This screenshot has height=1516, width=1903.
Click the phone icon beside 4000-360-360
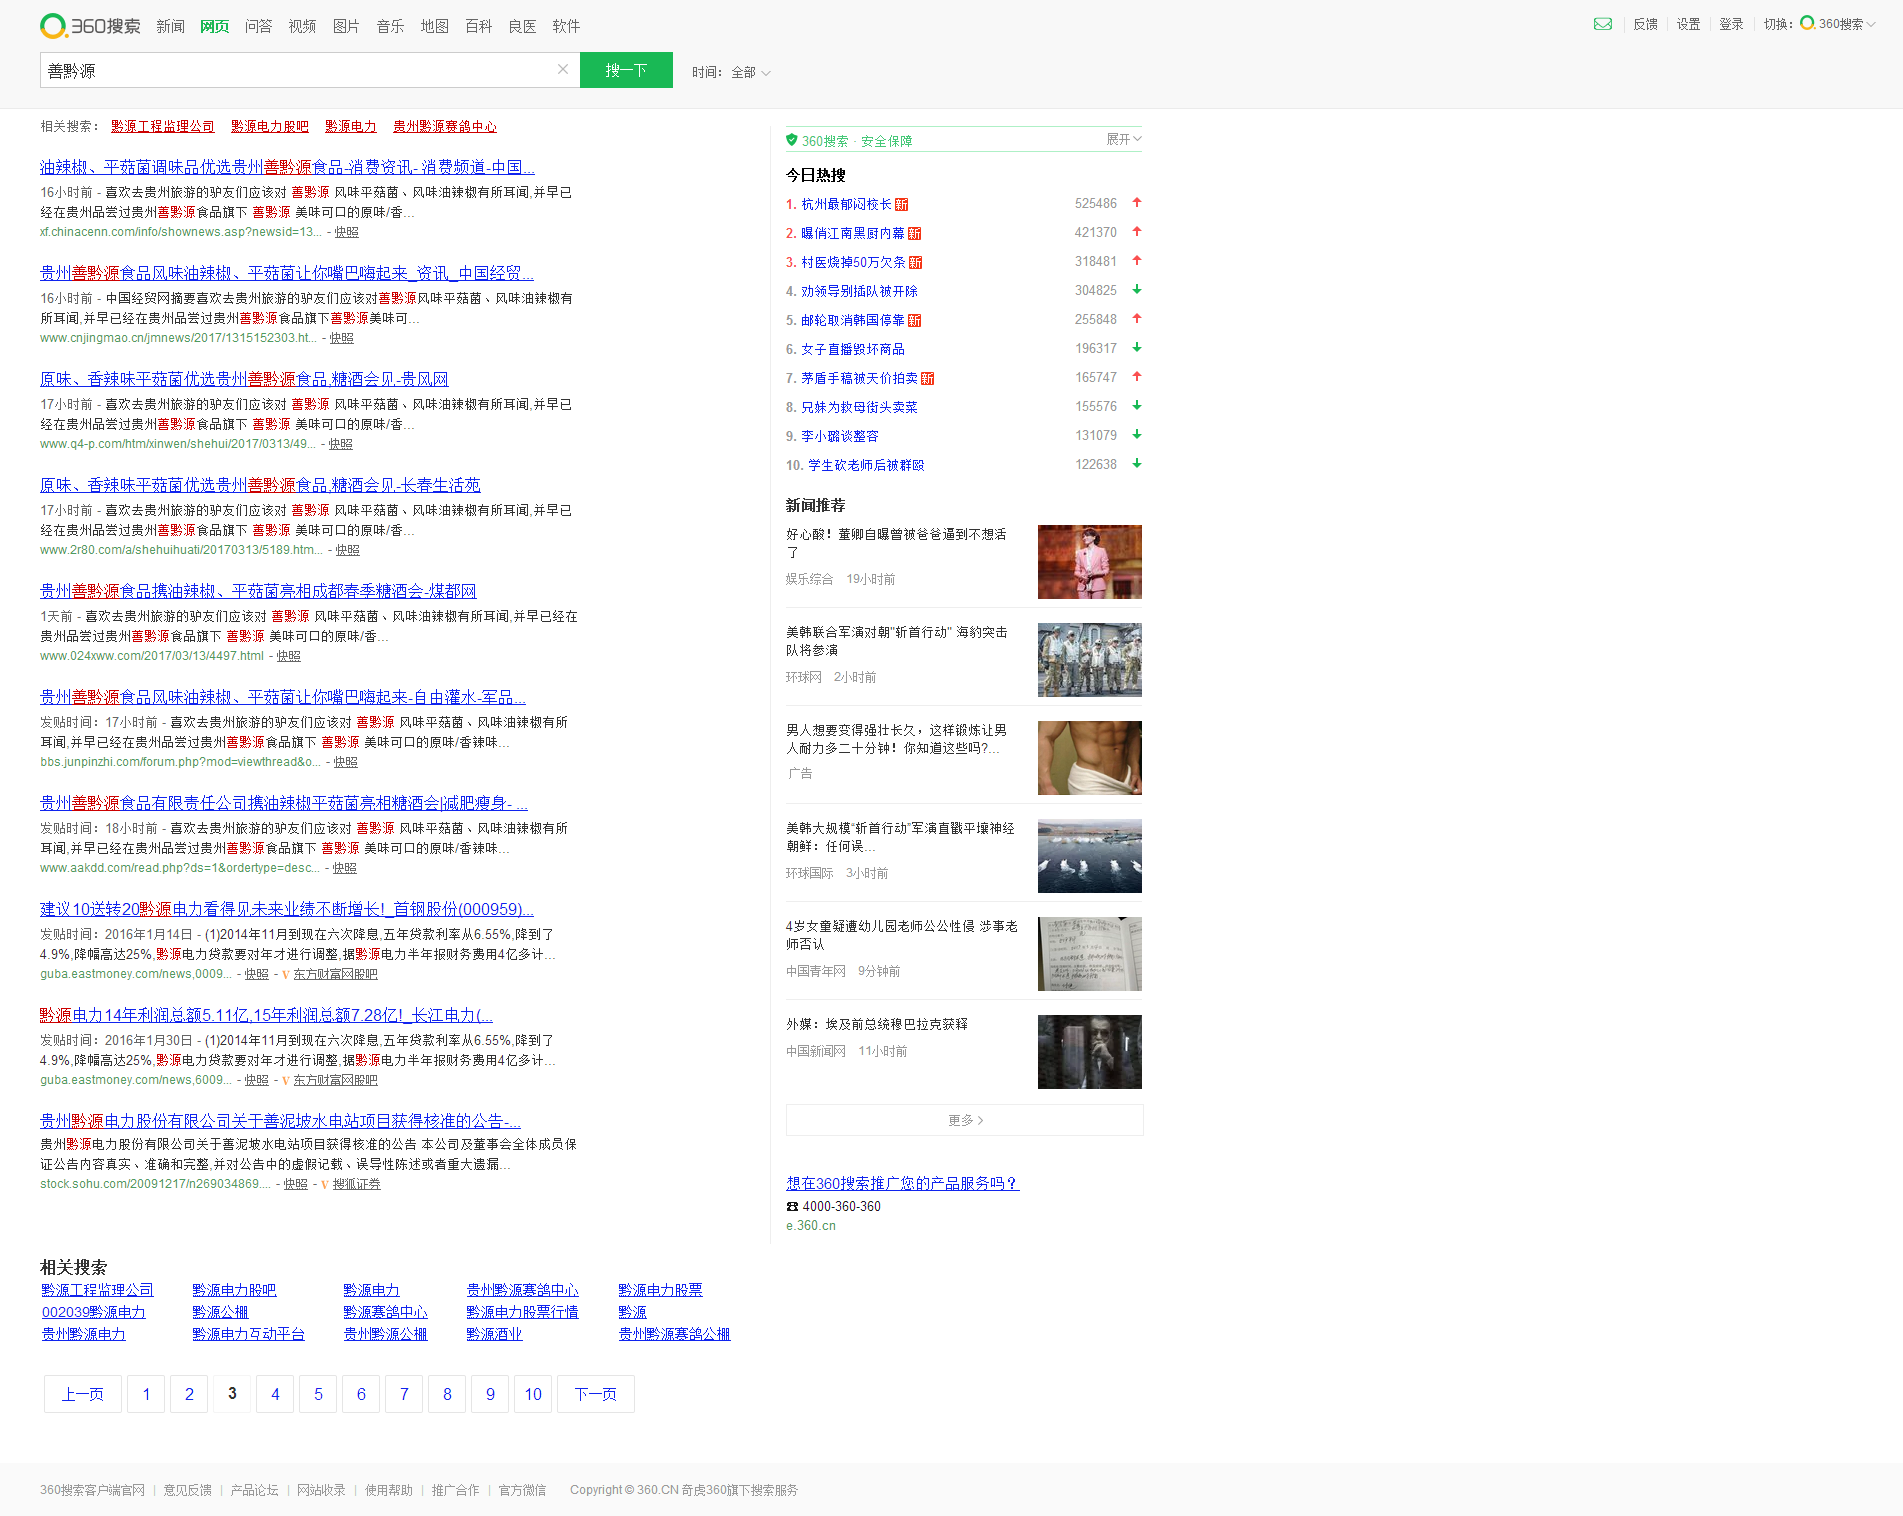tap(792, 1206)
